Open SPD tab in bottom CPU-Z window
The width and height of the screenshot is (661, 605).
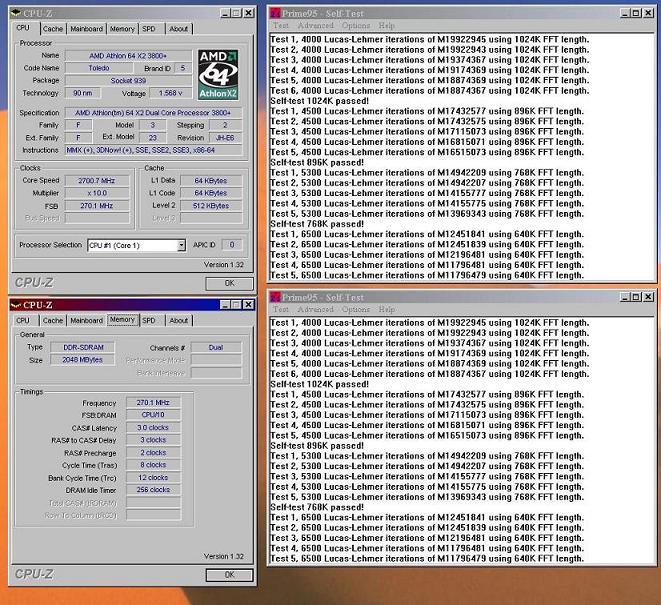(149, 320)
